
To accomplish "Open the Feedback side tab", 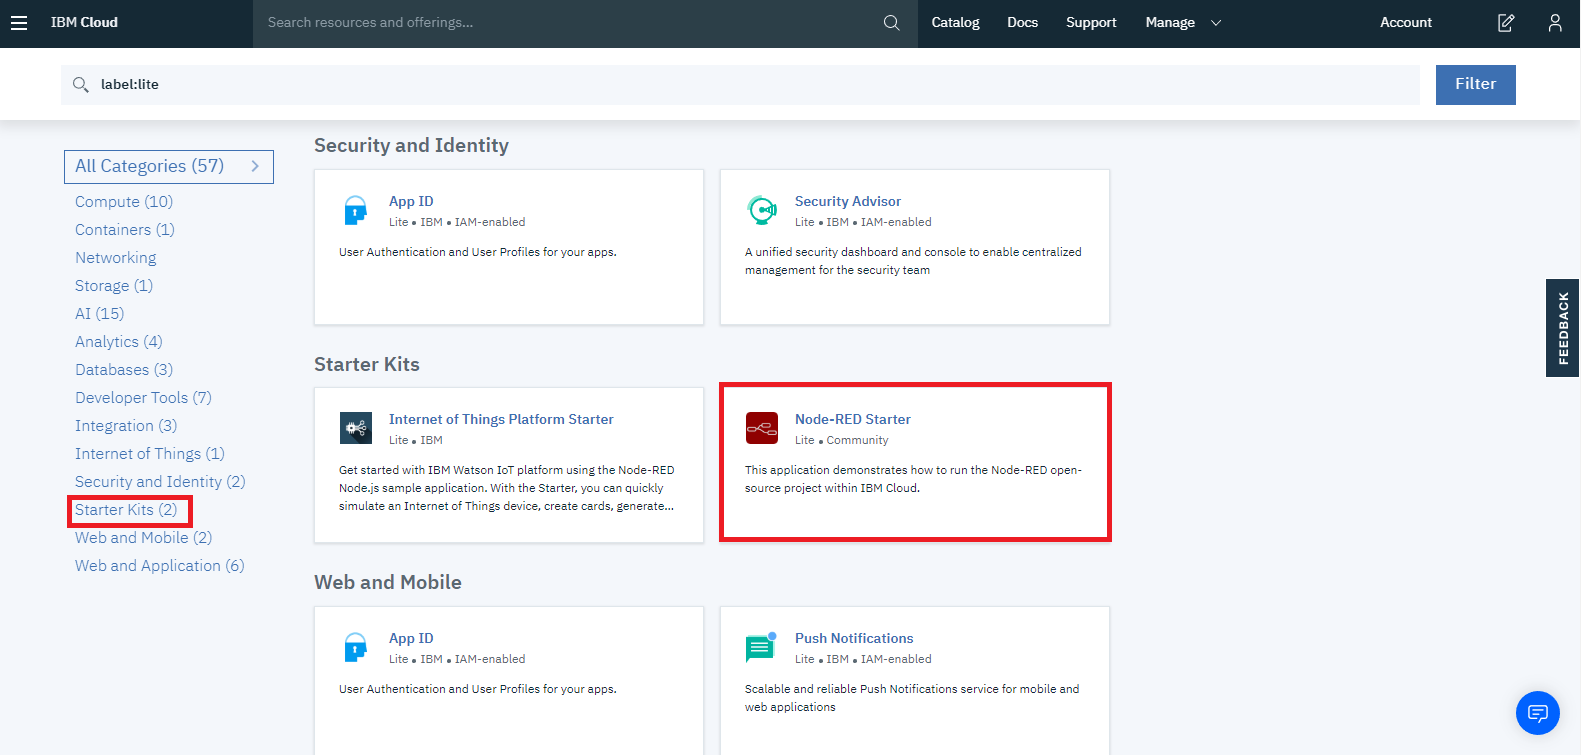I will (1563, 328).
